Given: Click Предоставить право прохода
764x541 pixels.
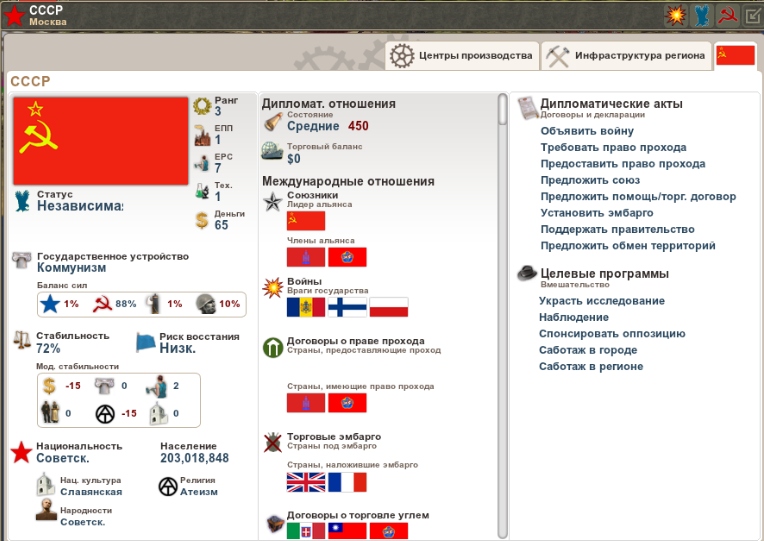Looking at the screenshot, I should 622,164.
